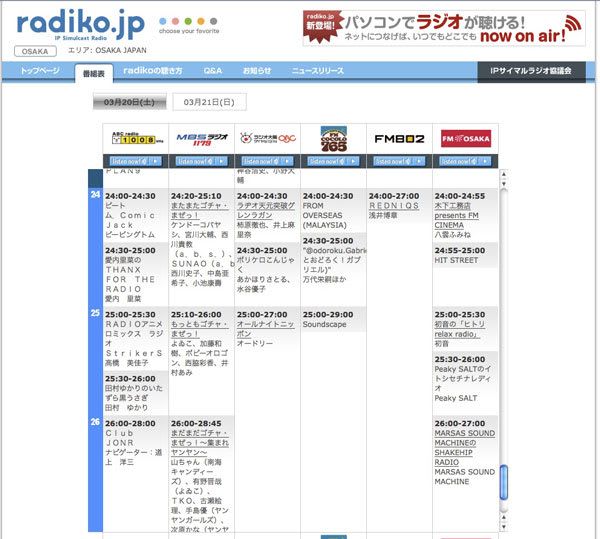Open もっともゴチャ・まぜっ！ program link

pos(199,329)
